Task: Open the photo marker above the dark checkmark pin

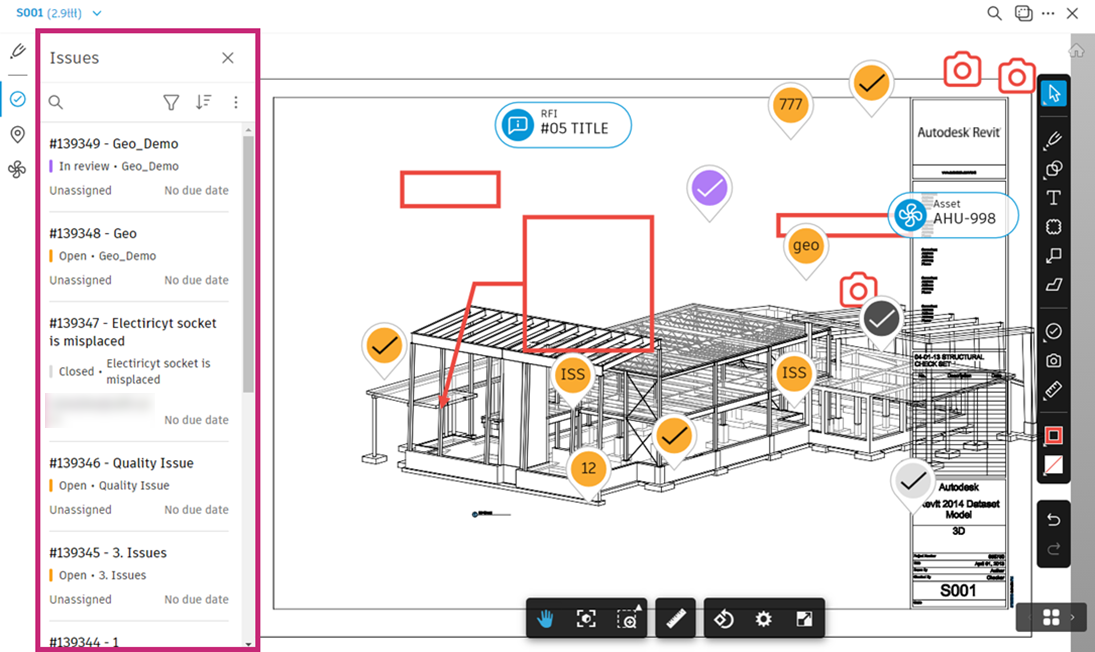Action: click(x=858, y=288)
